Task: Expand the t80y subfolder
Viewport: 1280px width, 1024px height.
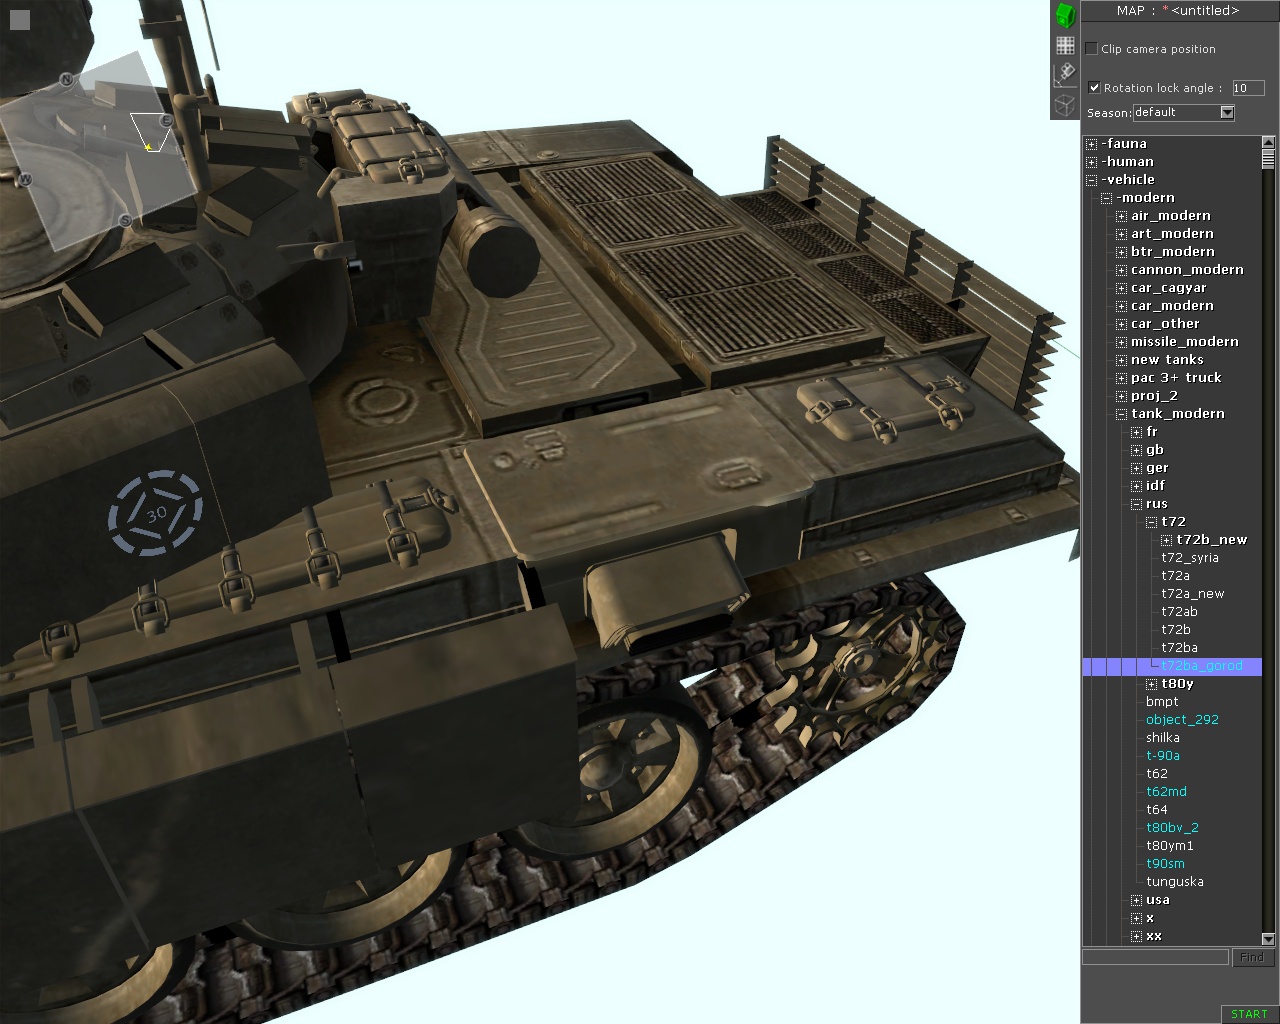Action: [1151, 684]
